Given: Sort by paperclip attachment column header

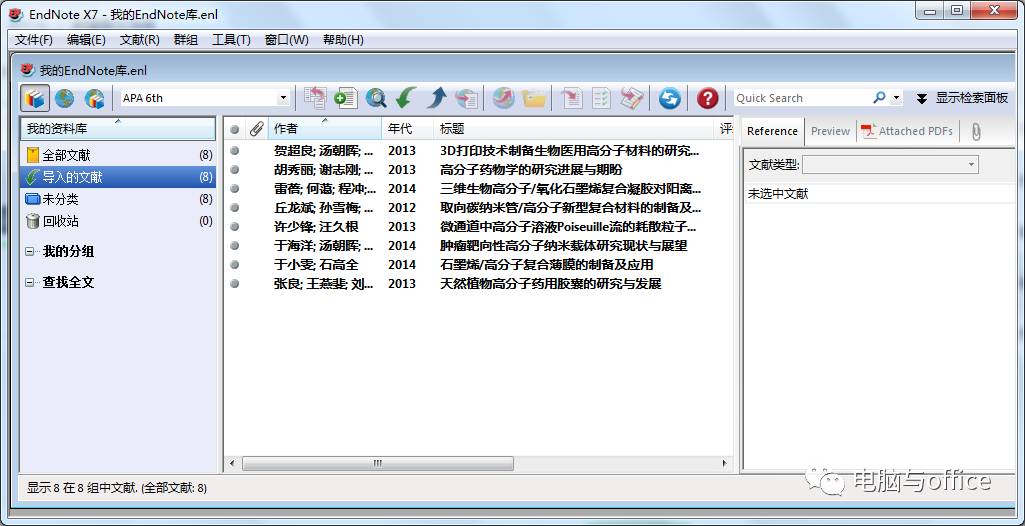Looking at the screenshot, I should [257, 129].
